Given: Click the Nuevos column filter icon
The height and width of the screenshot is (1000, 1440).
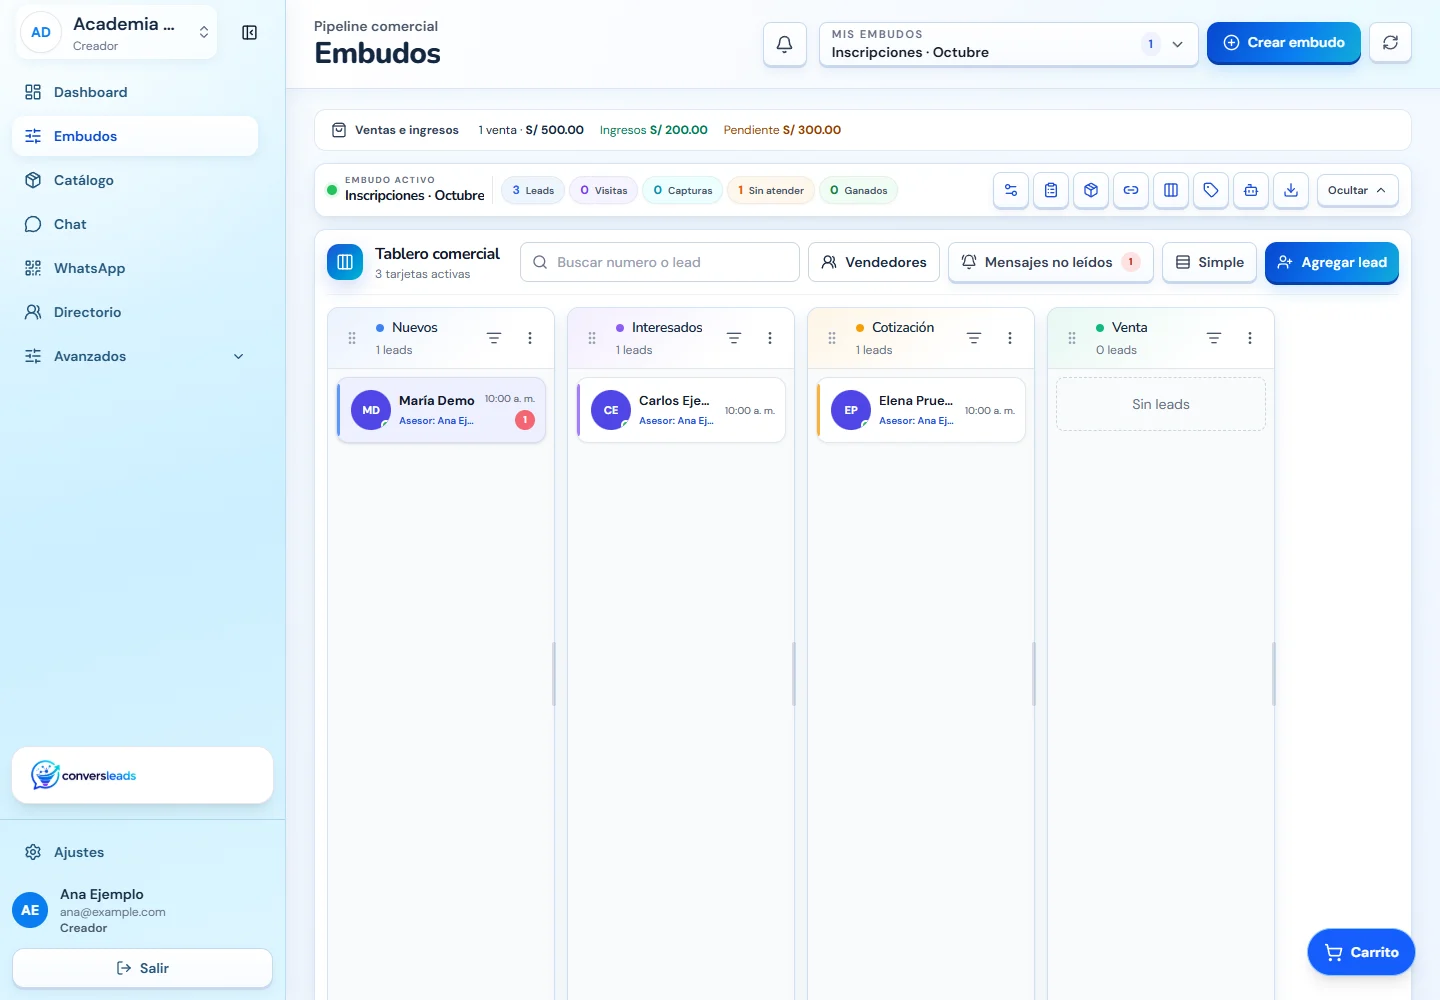Looking at the screenshot, I should pyautogui.click(x=494, y=338).
